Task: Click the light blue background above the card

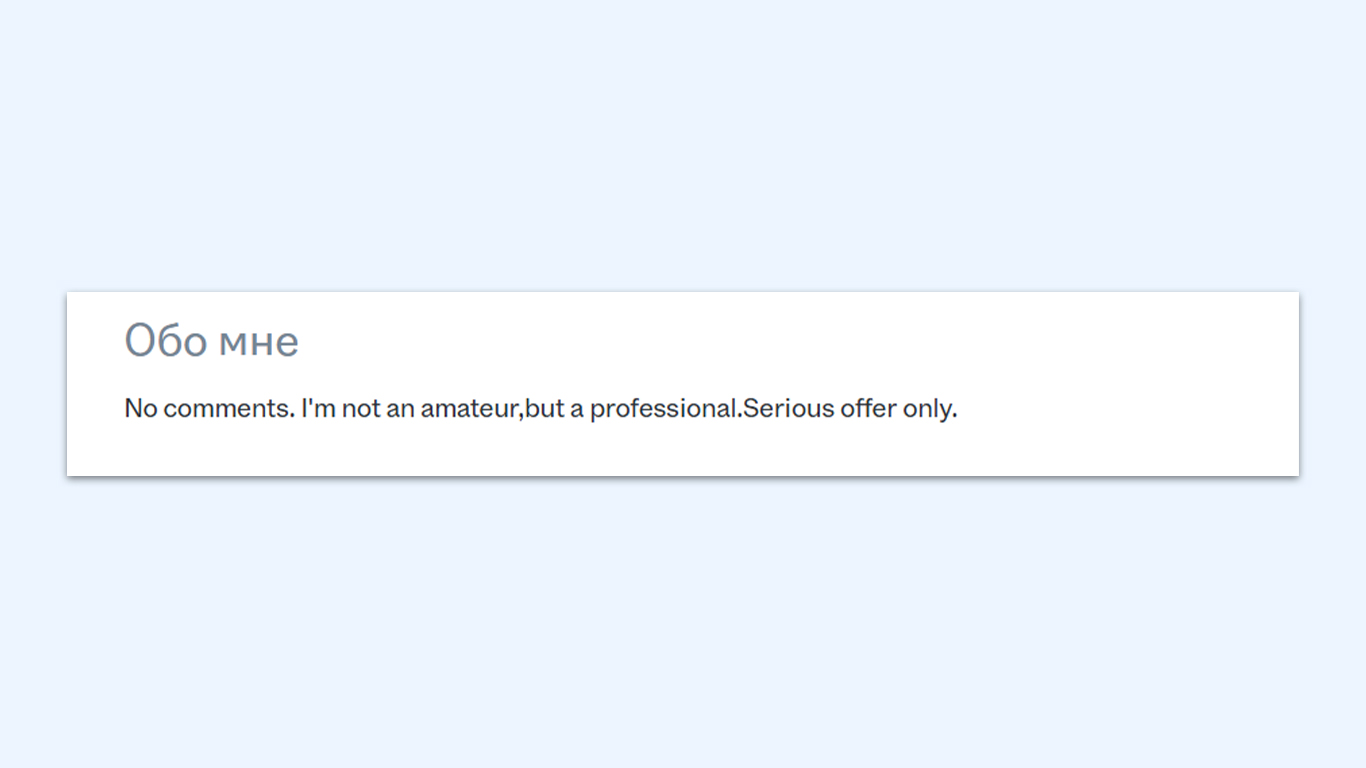Action: [x=683, y=145]
